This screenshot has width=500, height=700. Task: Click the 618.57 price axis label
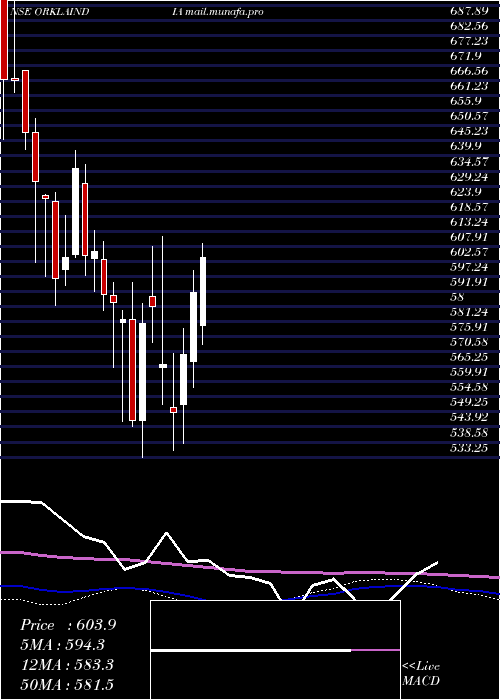pos(469,207)
